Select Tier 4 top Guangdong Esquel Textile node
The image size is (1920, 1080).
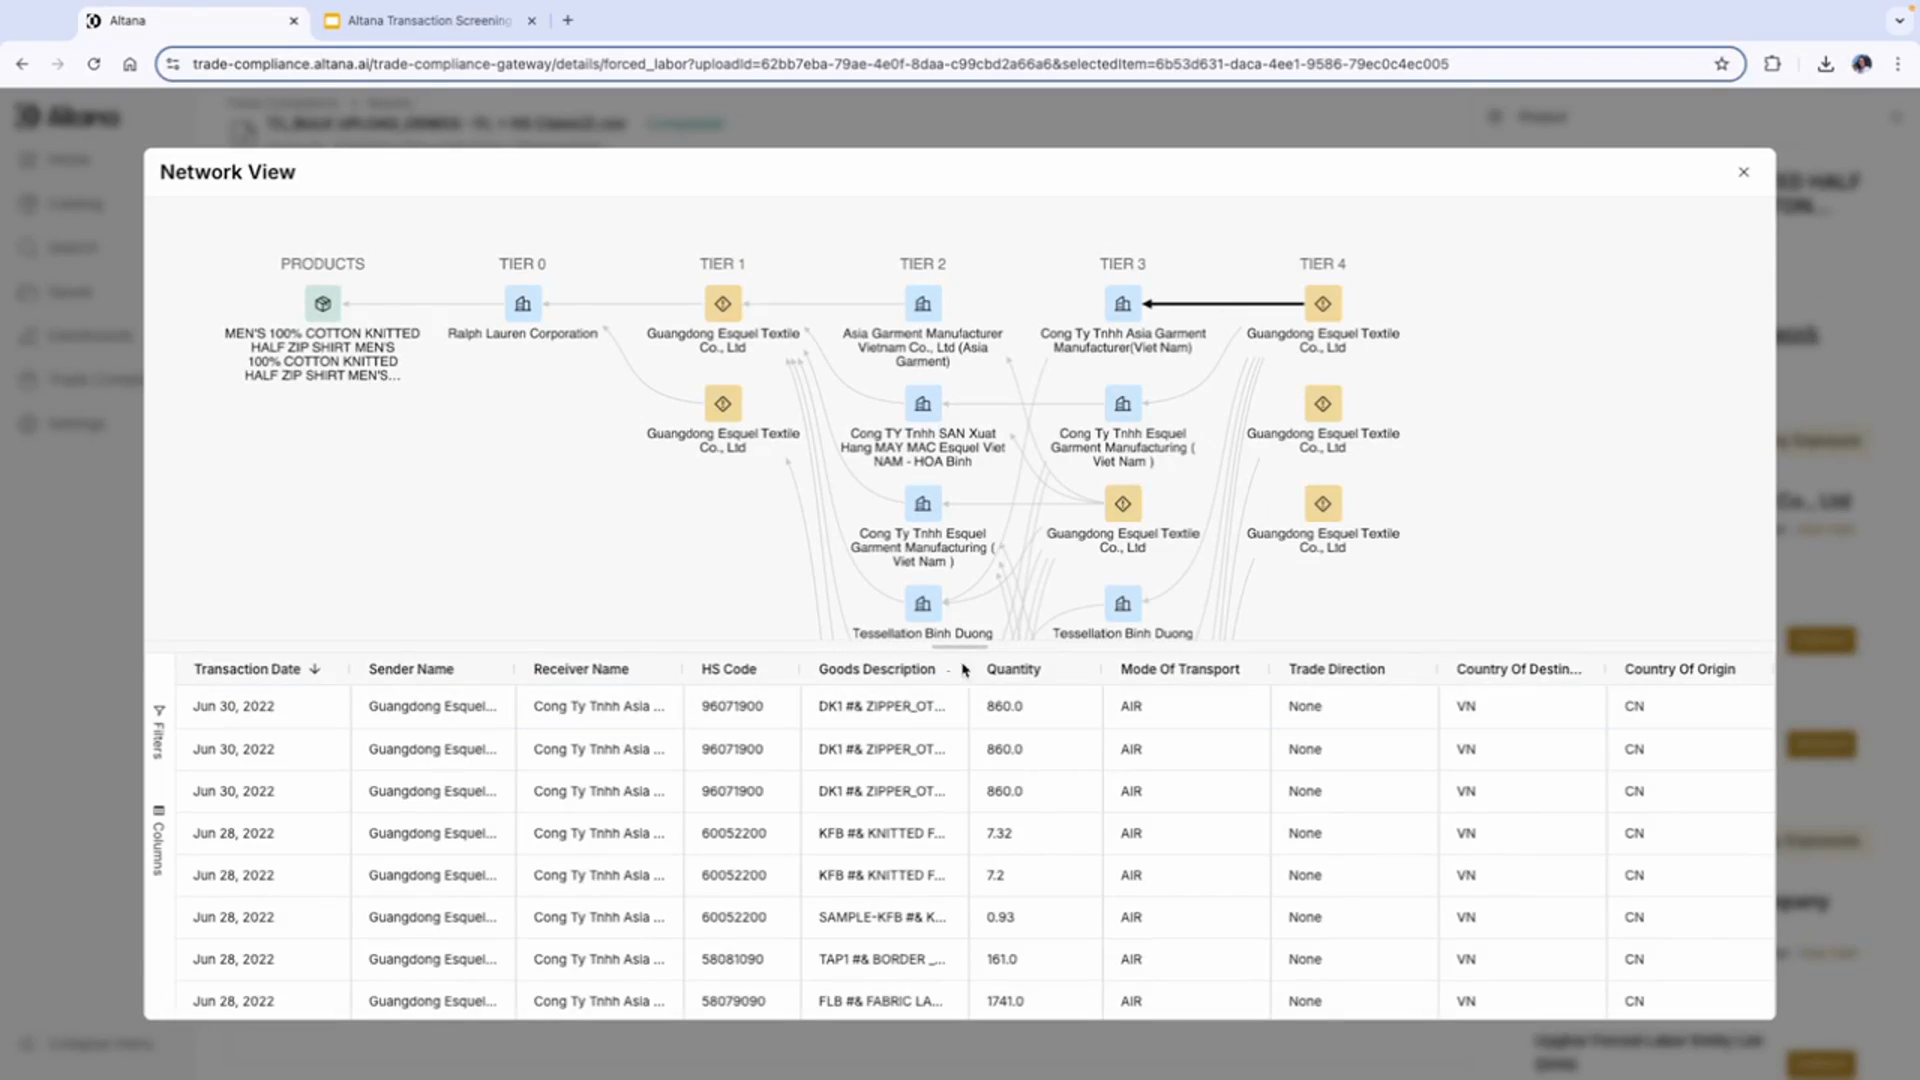[1322, 304]
